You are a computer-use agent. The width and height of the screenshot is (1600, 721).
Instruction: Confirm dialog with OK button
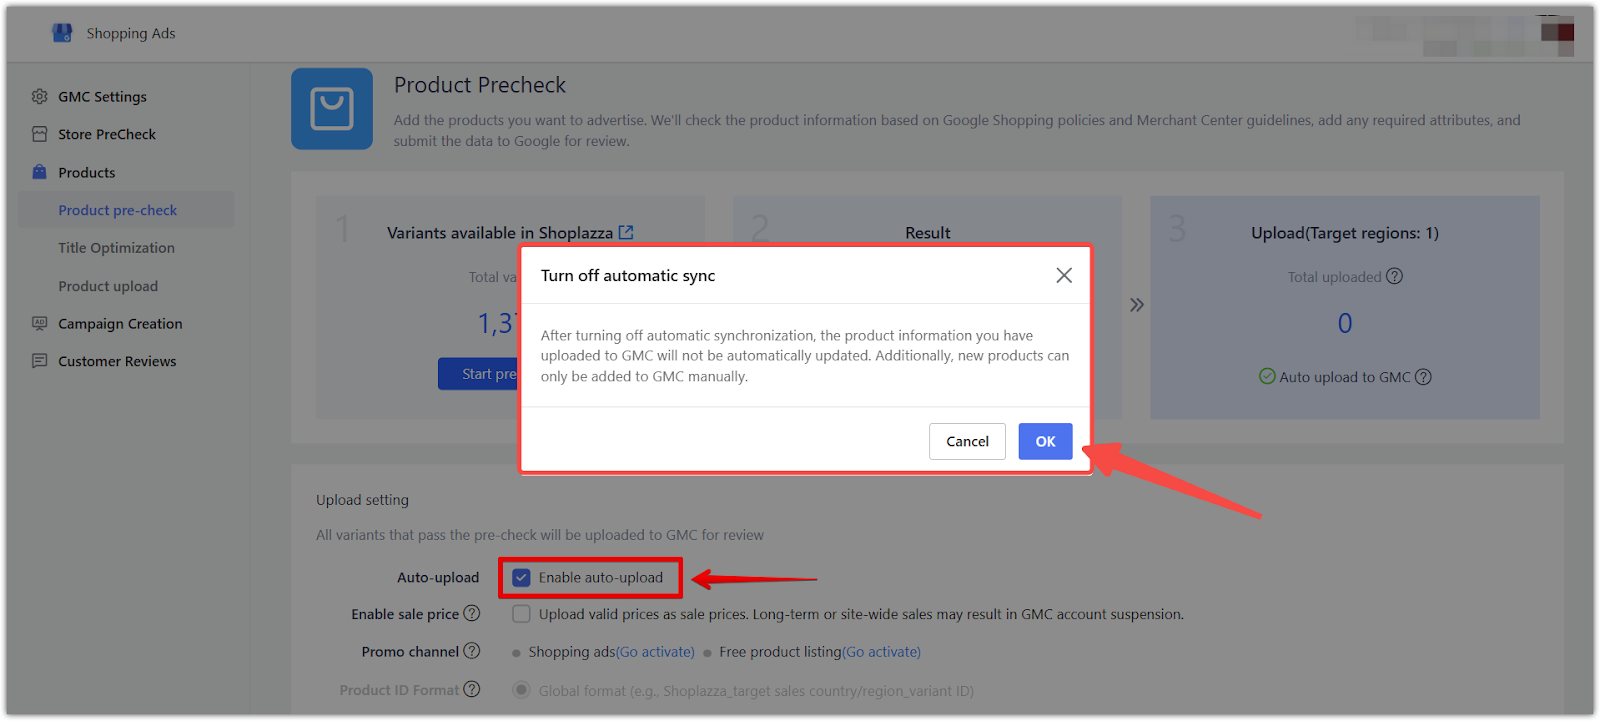click(x=1045, y=441)
